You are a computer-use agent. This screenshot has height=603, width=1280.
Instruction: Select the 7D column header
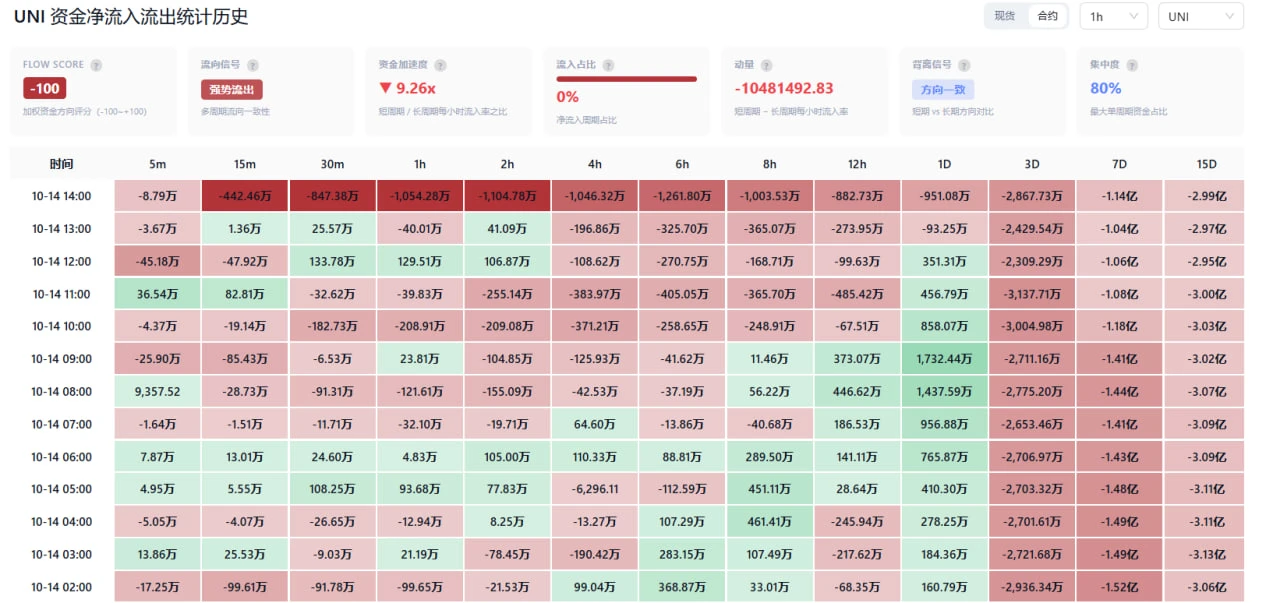click(1119, 164)
